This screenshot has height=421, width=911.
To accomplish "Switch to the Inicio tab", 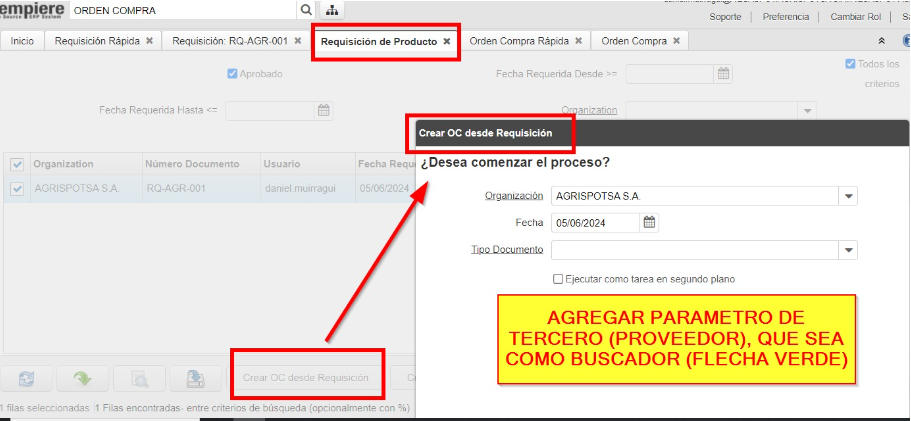I will pyautogui.click(x=21, y=41).
